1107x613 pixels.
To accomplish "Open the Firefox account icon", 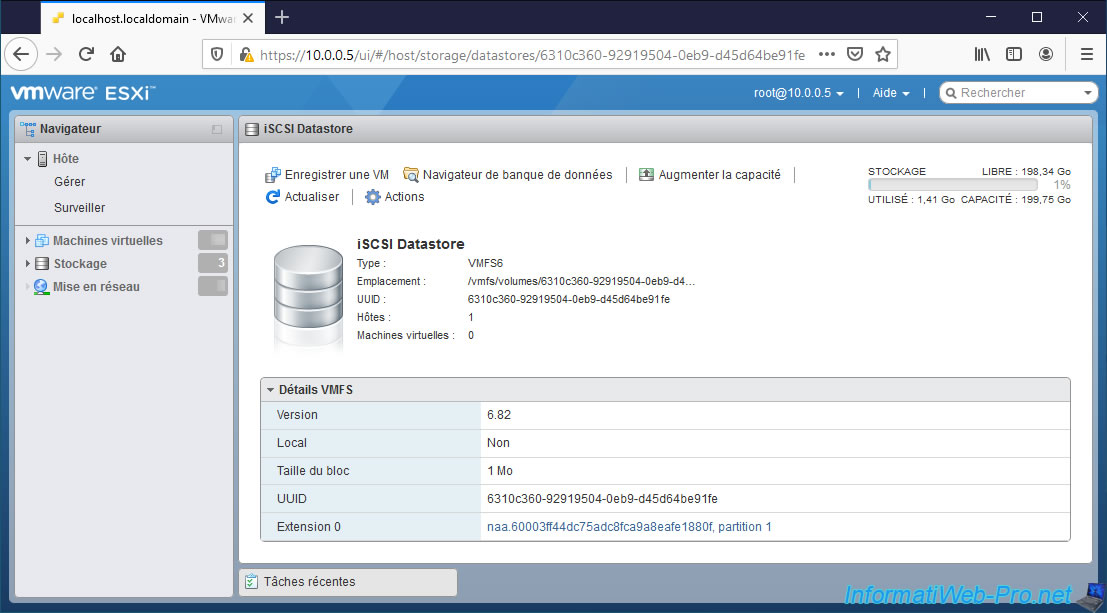I will (x=1046, y=54).
